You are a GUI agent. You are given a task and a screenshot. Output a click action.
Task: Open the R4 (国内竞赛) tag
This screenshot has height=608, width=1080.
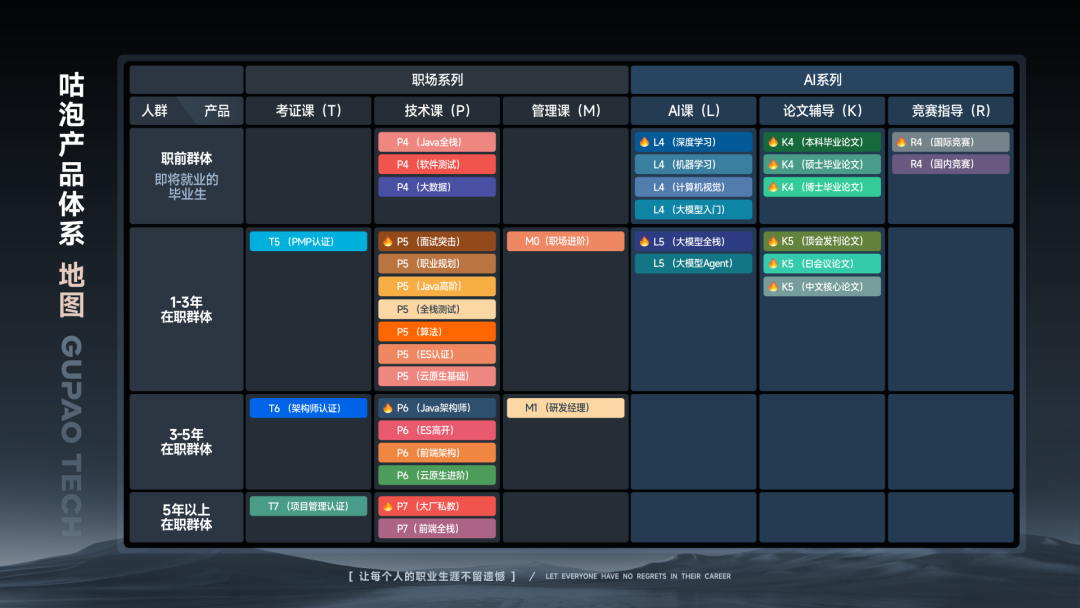(951, 164)
